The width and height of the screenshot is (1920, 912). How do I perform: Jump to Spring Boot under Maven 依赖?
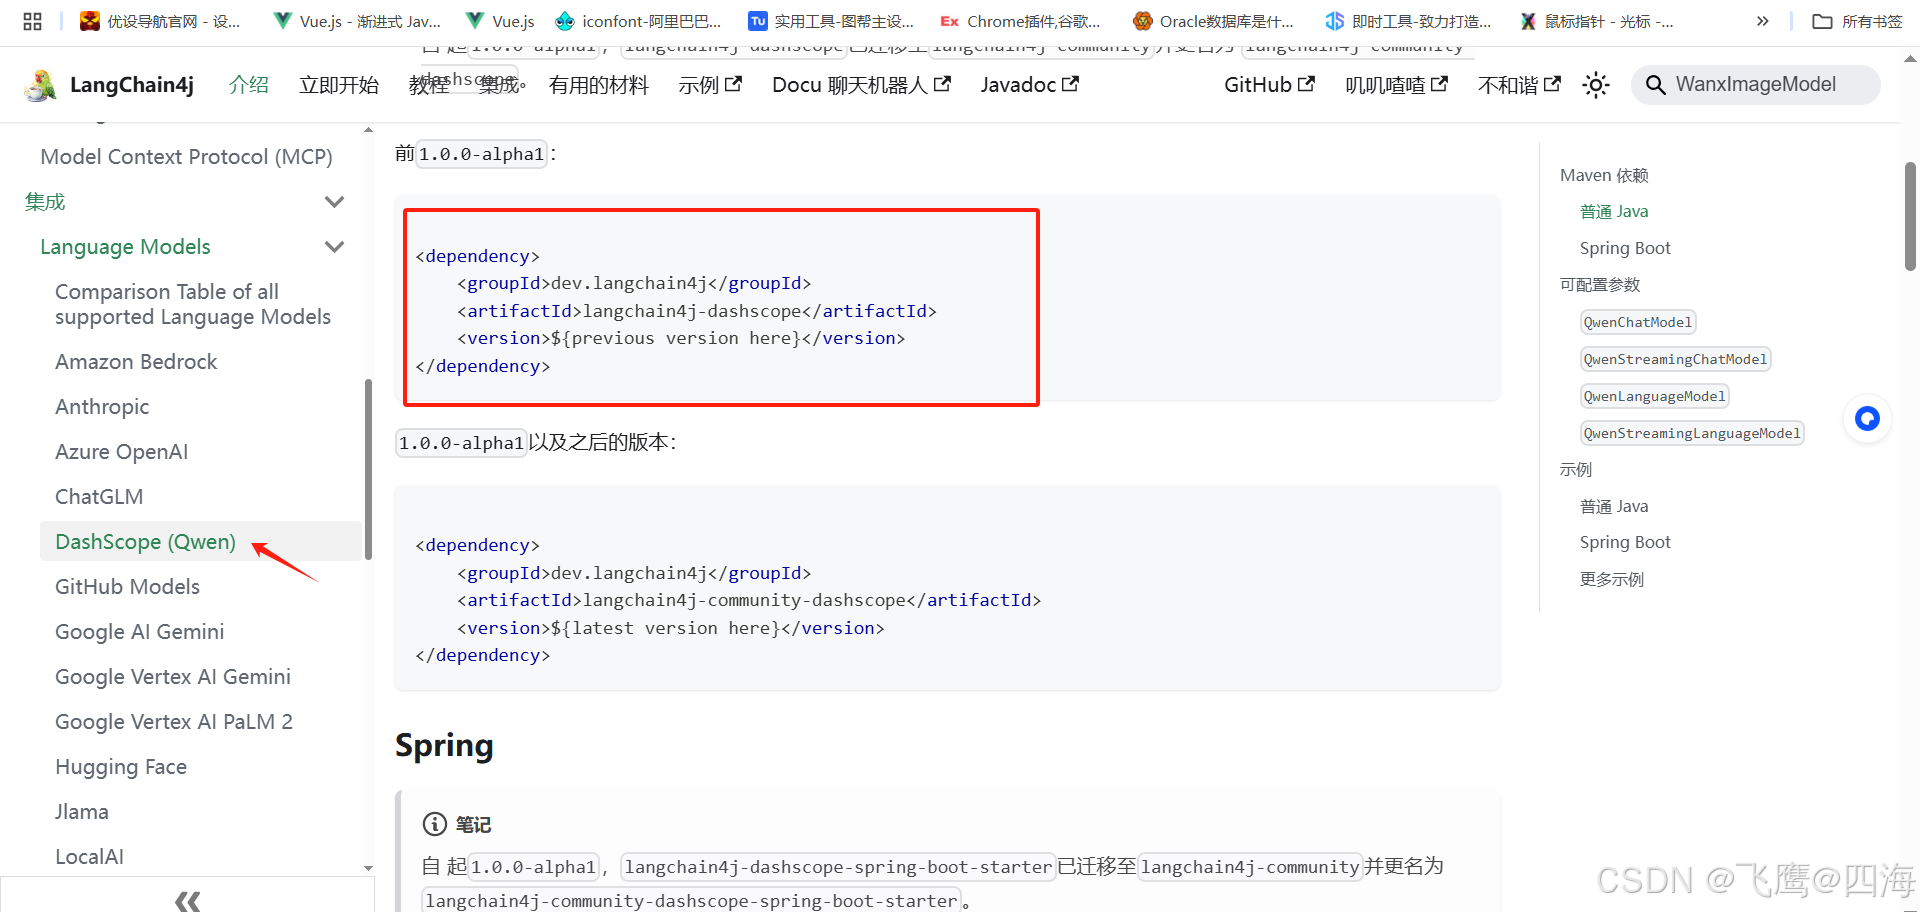point(1625,248)
